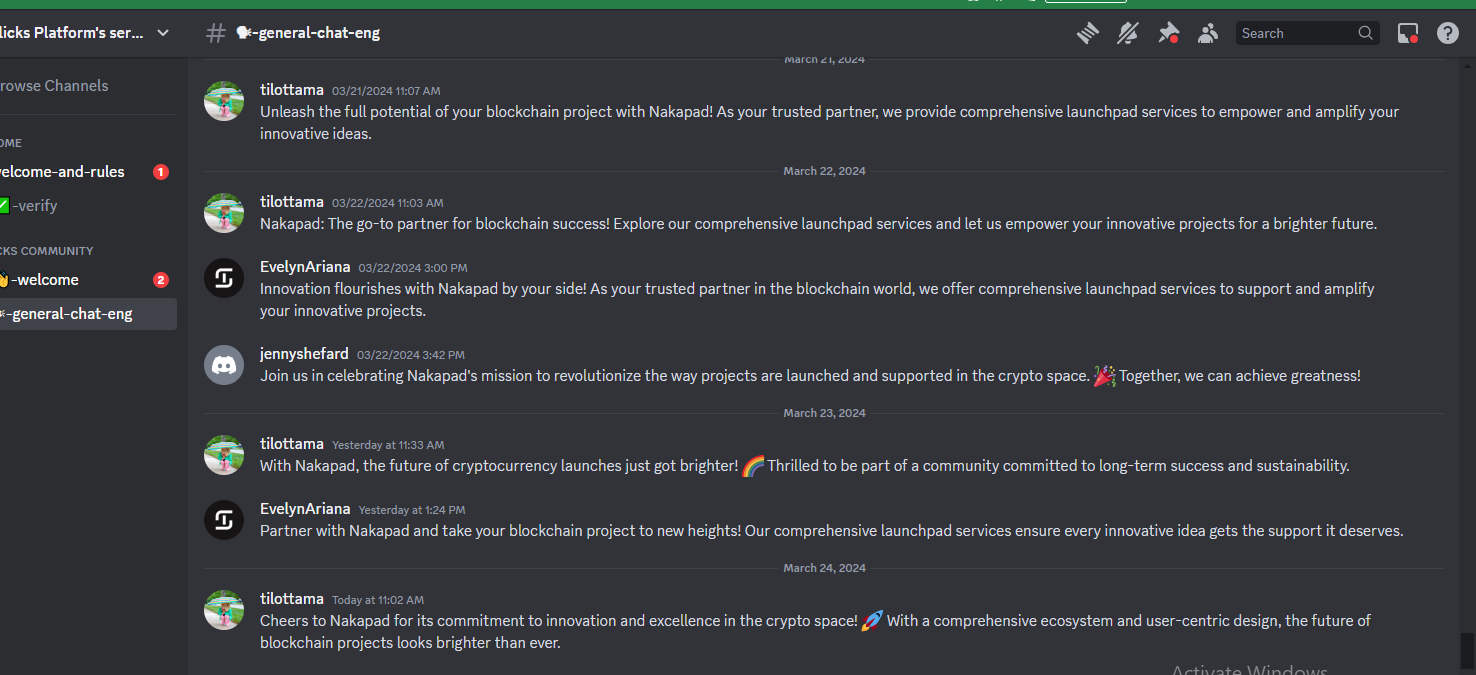Open Browse Channels
Viewport: 1476px width, 675px height.
coord(54,86)
